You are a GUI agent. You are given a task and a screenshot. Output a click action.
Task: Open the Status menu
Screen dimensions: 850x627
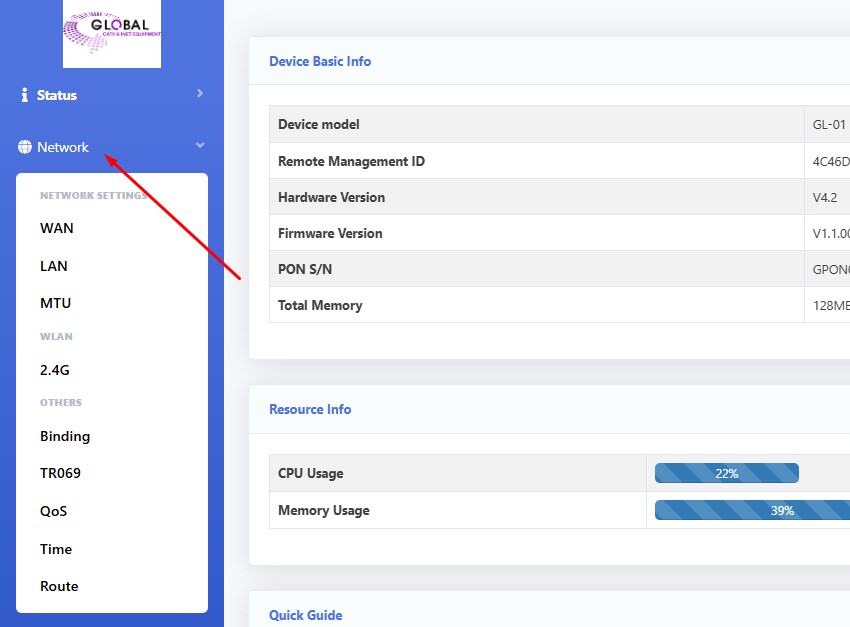click(x=56, y=95)
